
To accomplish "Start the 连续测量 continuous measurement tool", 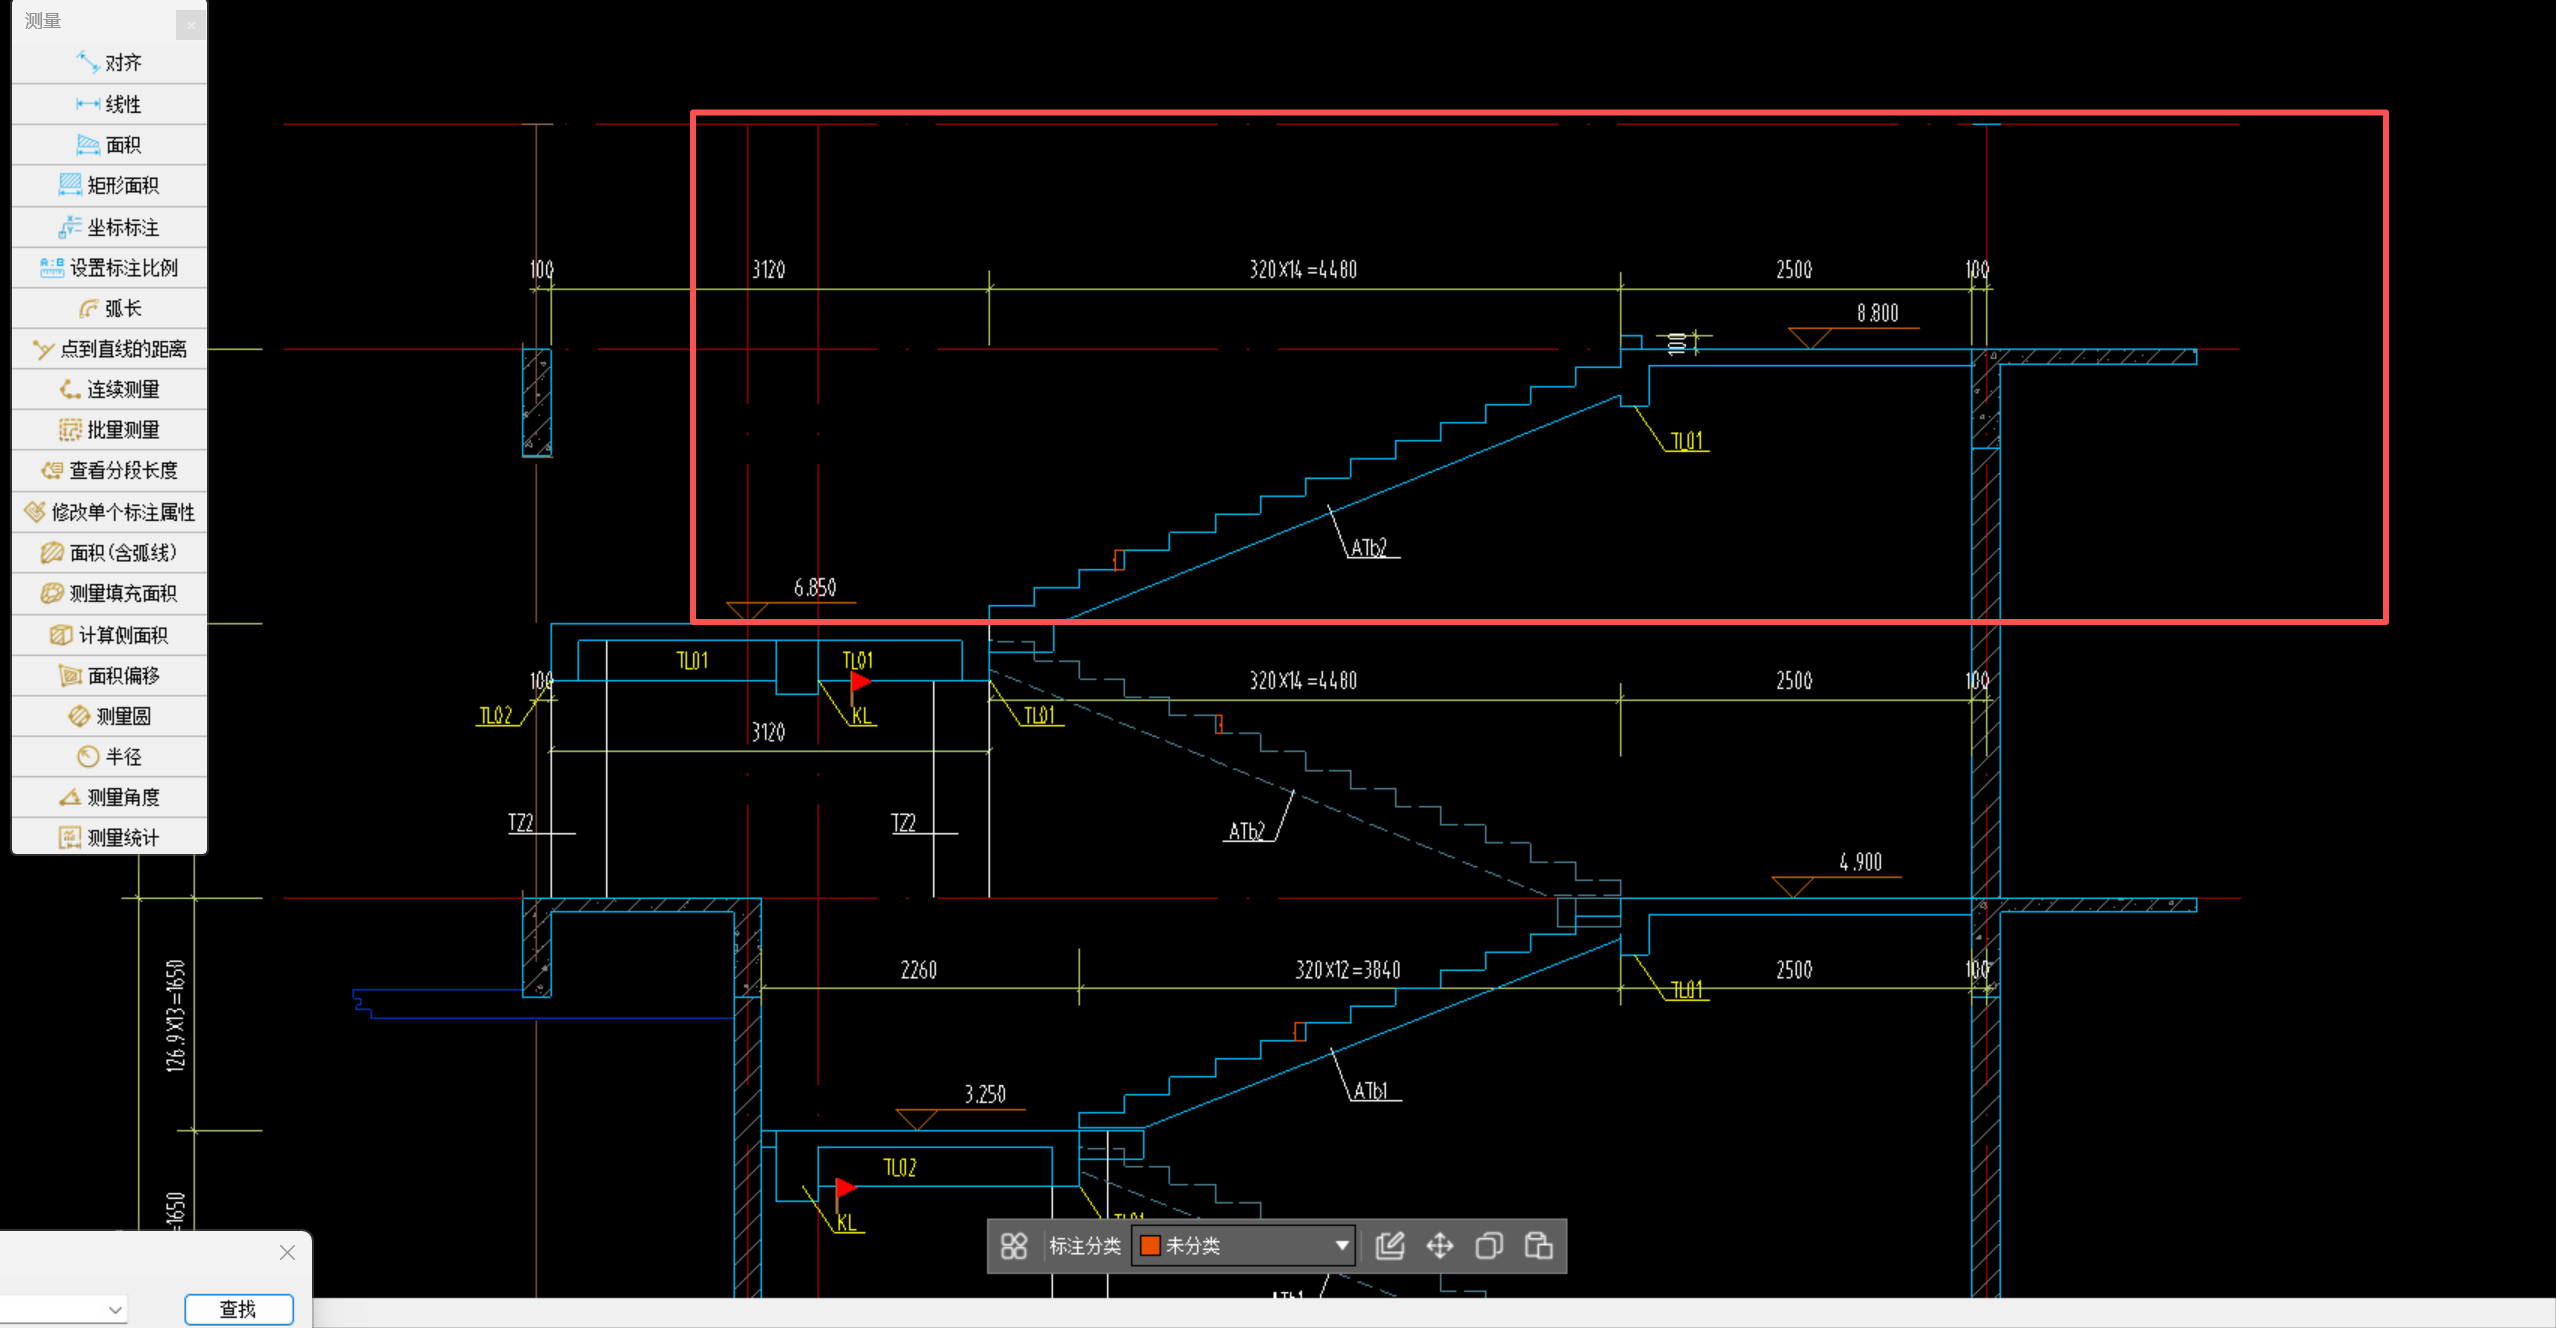I will pos(109,390).
